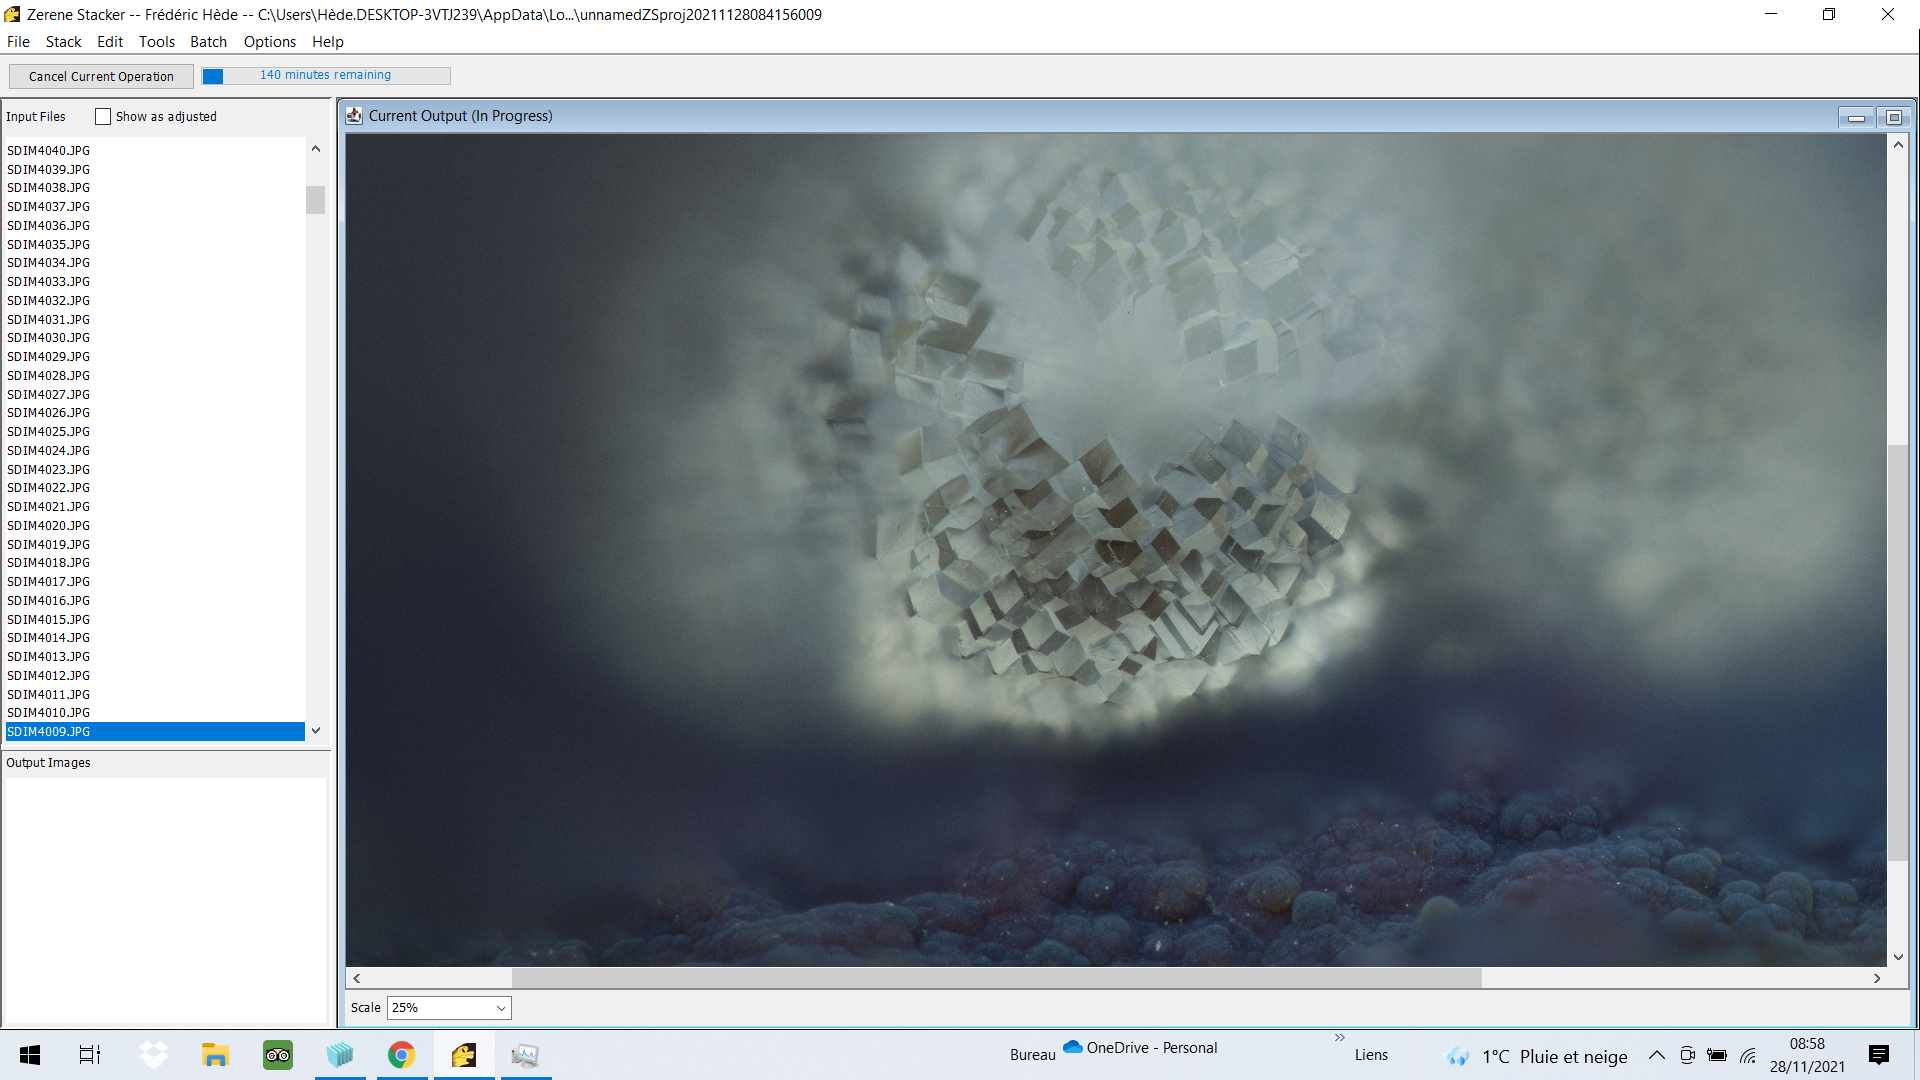Toggle the Show as adjusted checkbox
This screenshot has width=1920, height=1080.
coord(103,117)
